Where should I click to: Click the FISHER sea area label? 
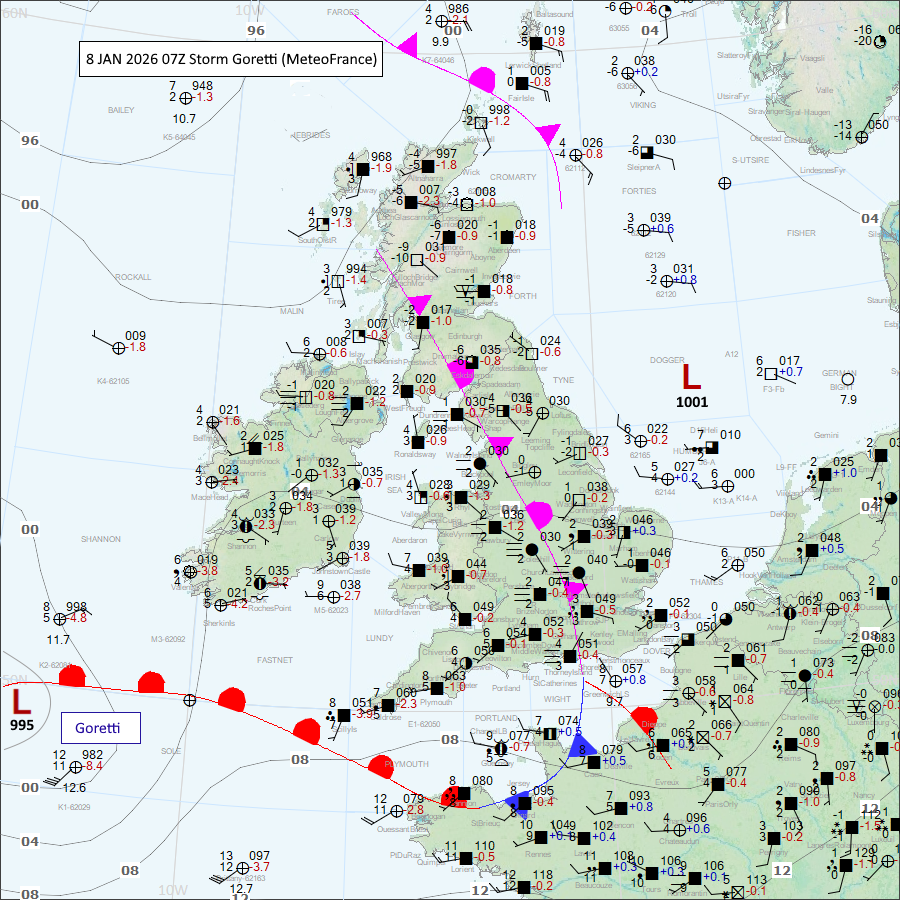point(801,233)
